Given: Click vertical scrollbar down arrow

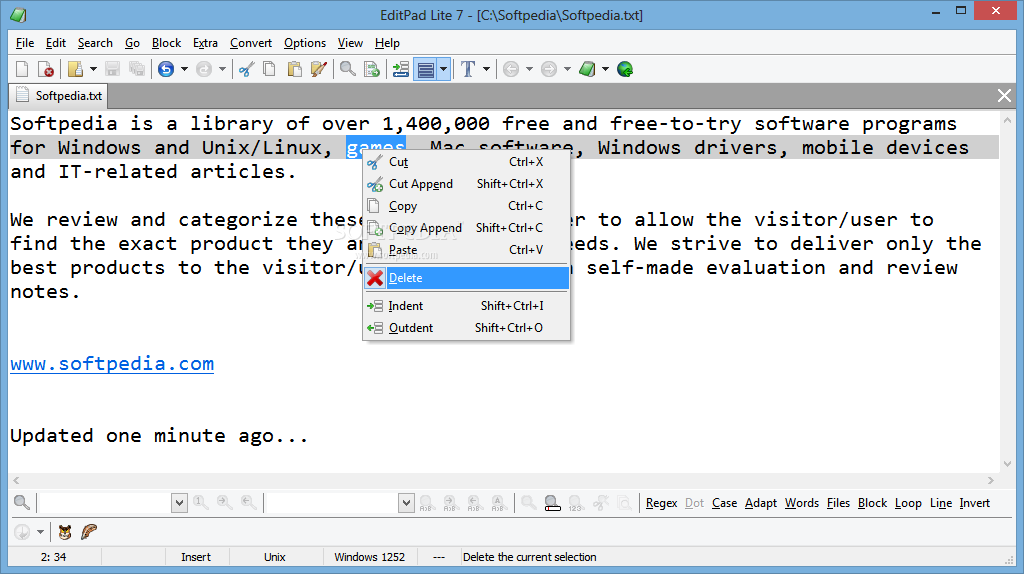Looking at the screenshot, I should 1006,464.
